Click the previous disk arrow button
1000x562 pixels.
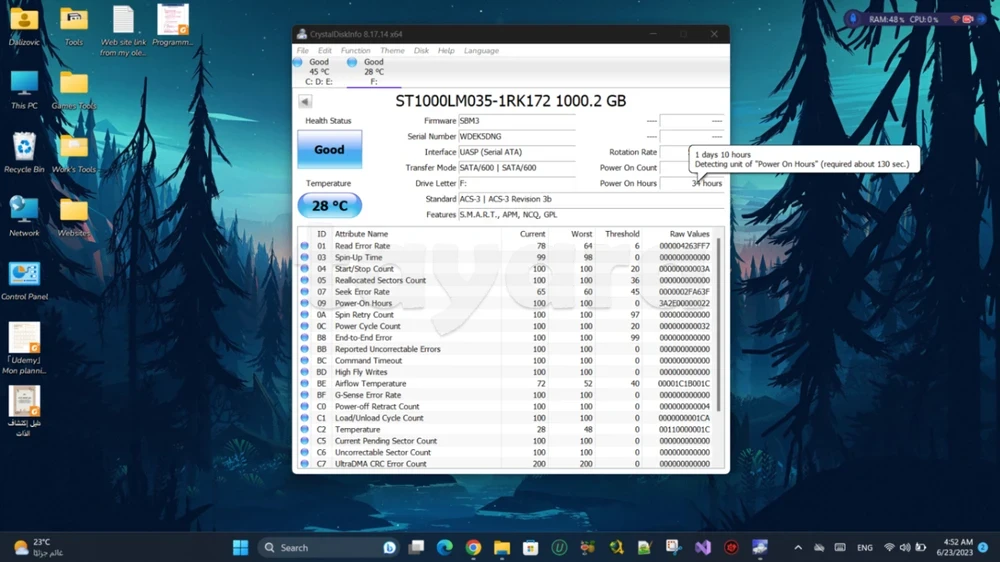[x=305, y=101]
